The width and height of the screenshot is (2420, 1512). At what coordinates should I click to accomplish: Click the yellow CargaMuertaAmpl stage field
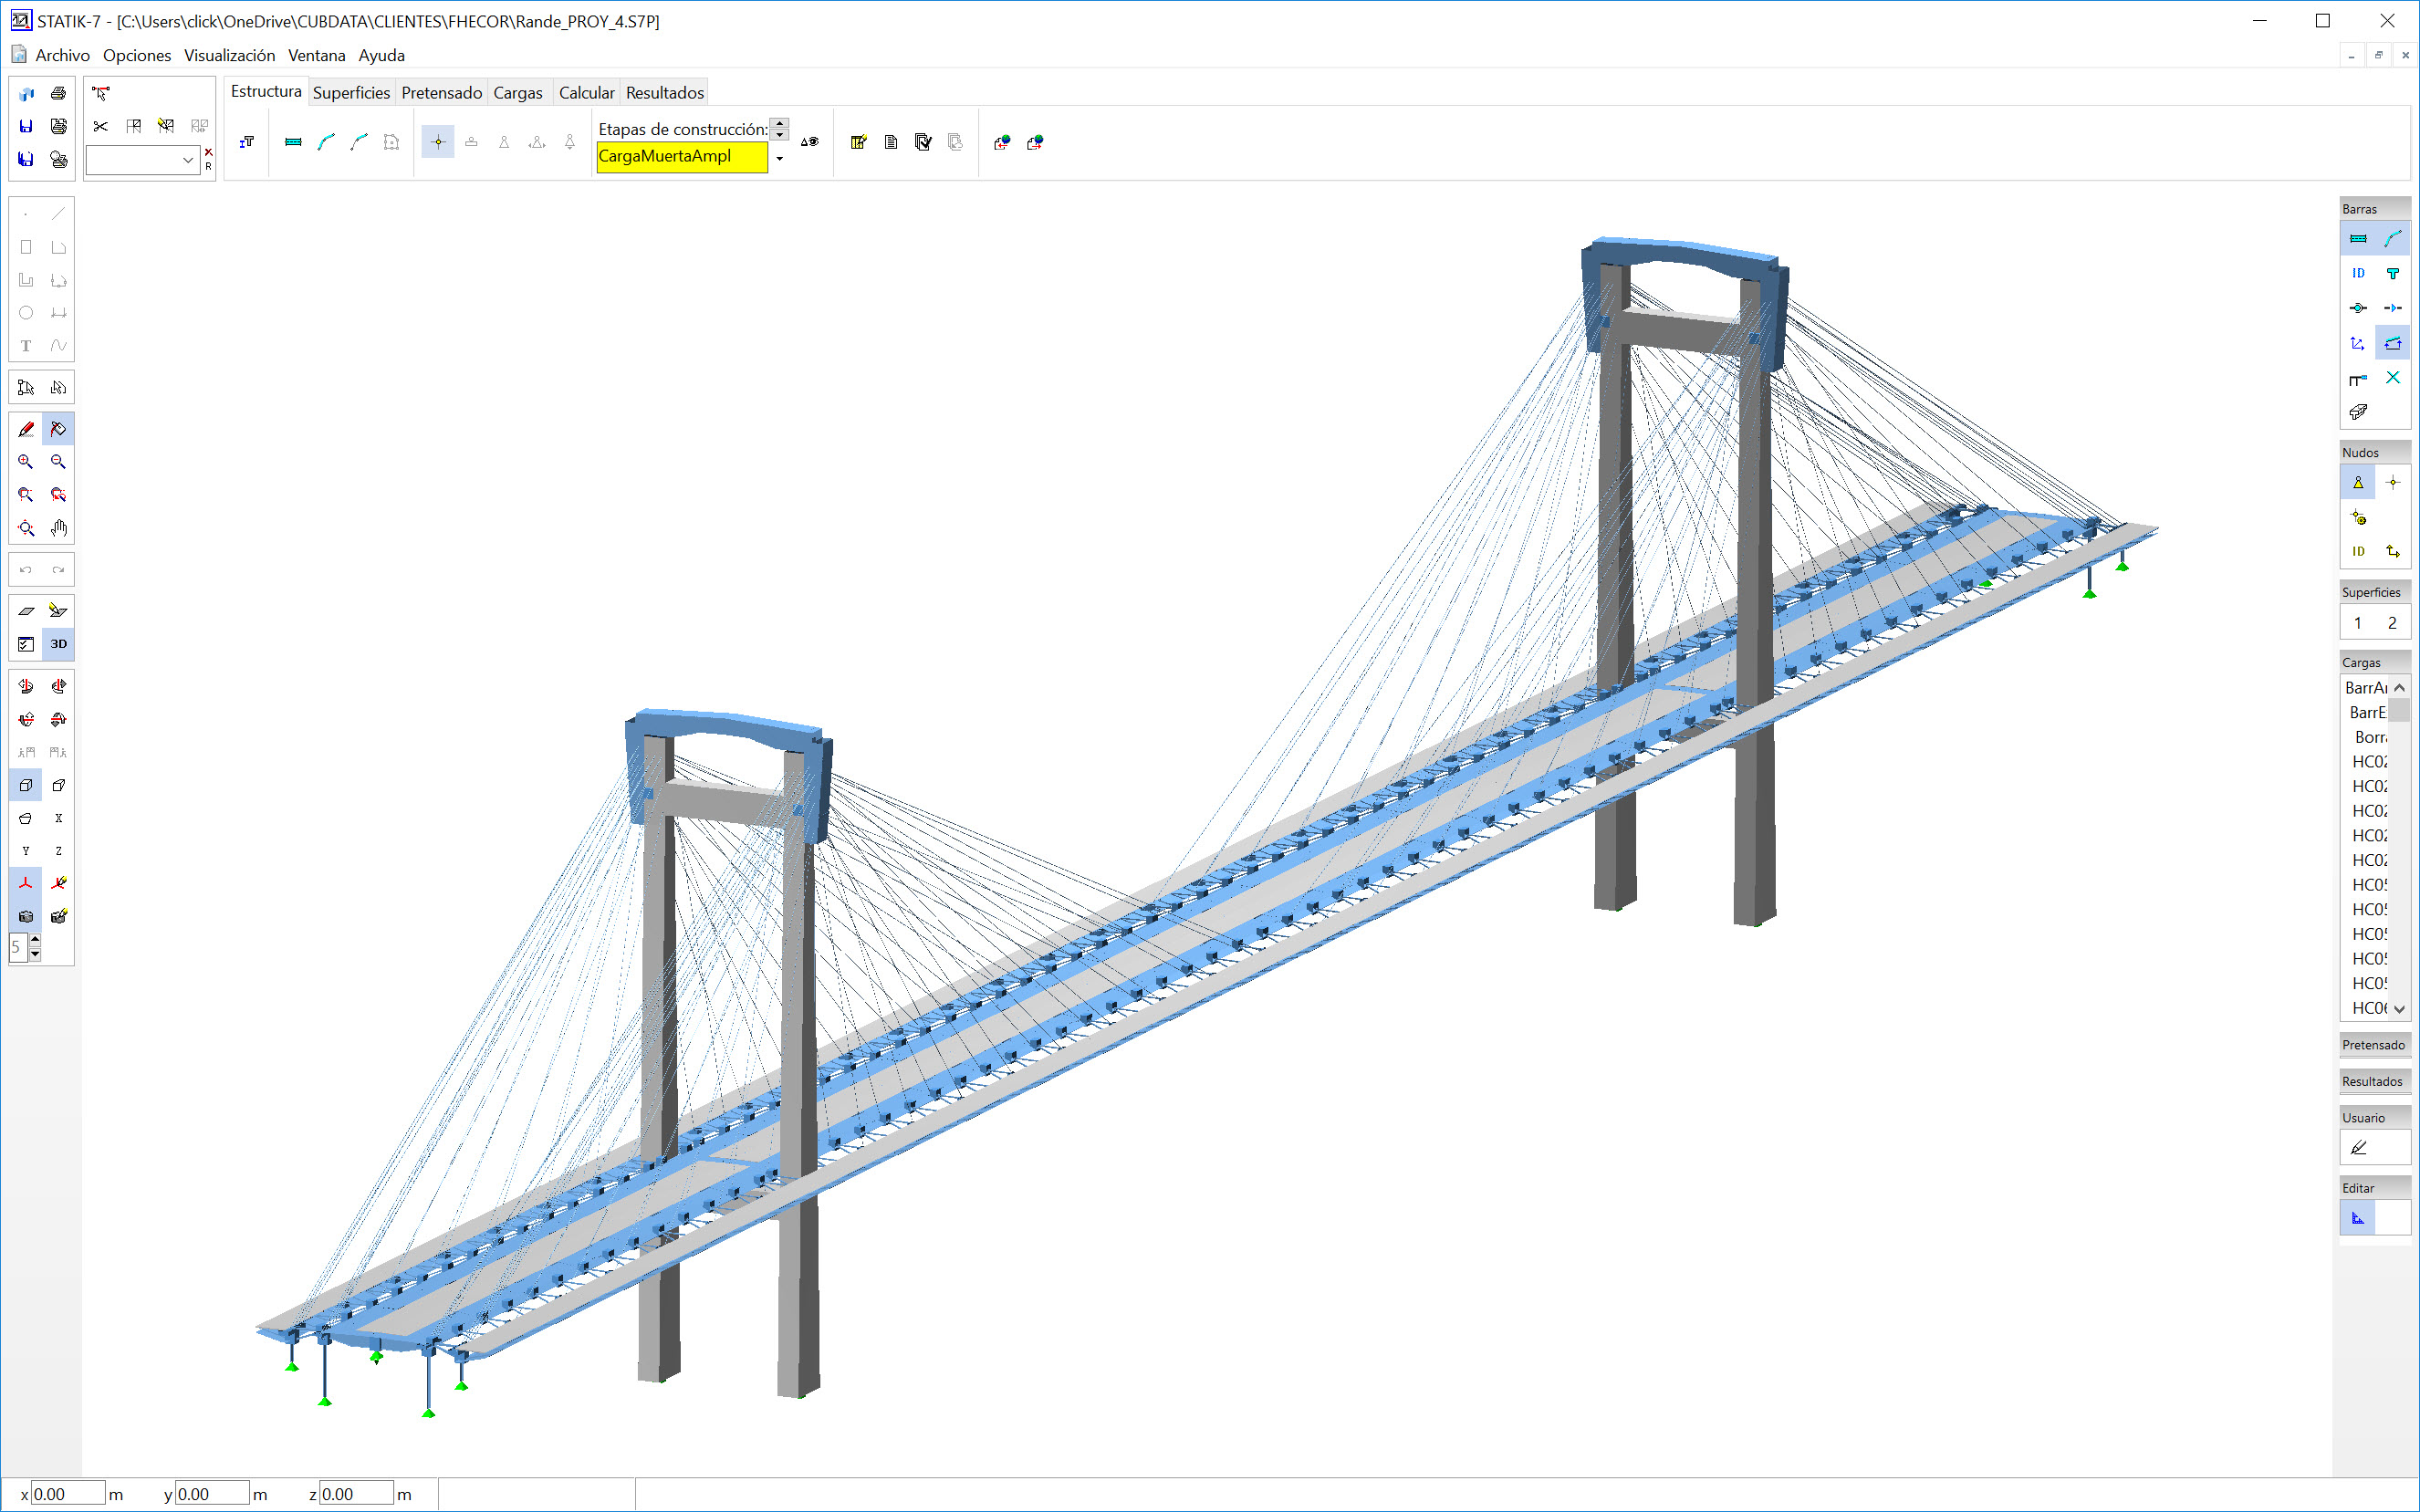[x=682, y=157]
